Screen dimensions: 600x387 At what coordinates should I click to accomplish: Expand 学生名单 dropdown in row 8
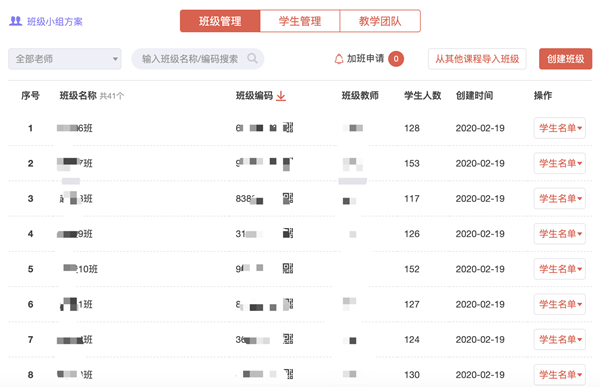point(559,374)
